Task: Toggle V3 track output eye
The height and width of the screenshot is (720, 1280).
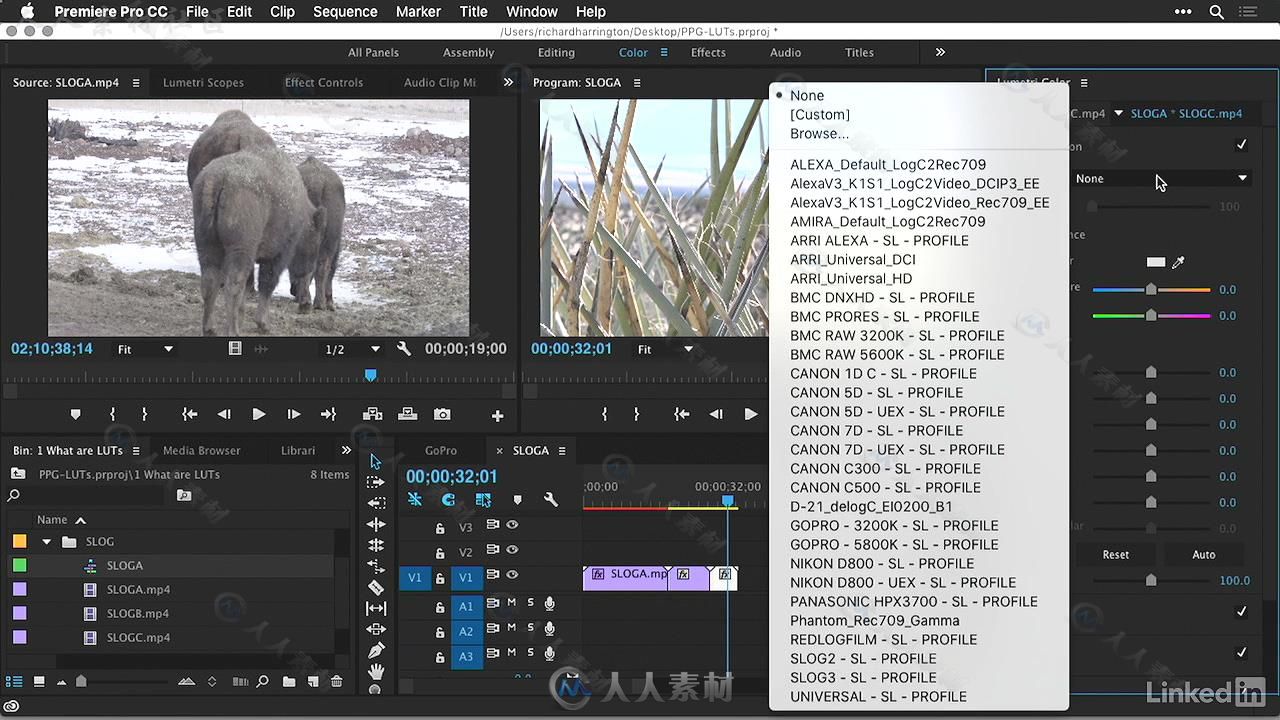Action: 513,525
